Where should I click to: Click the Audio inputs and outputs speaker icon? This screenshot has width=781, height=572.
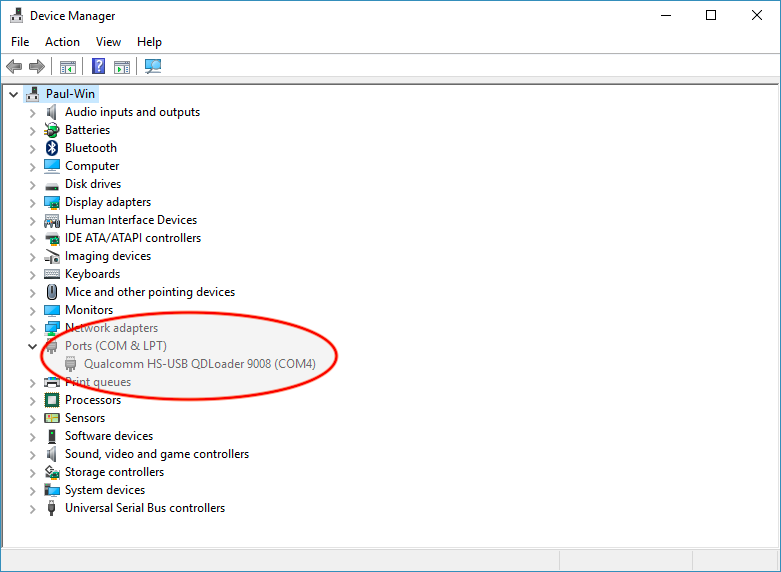(52, 112)
